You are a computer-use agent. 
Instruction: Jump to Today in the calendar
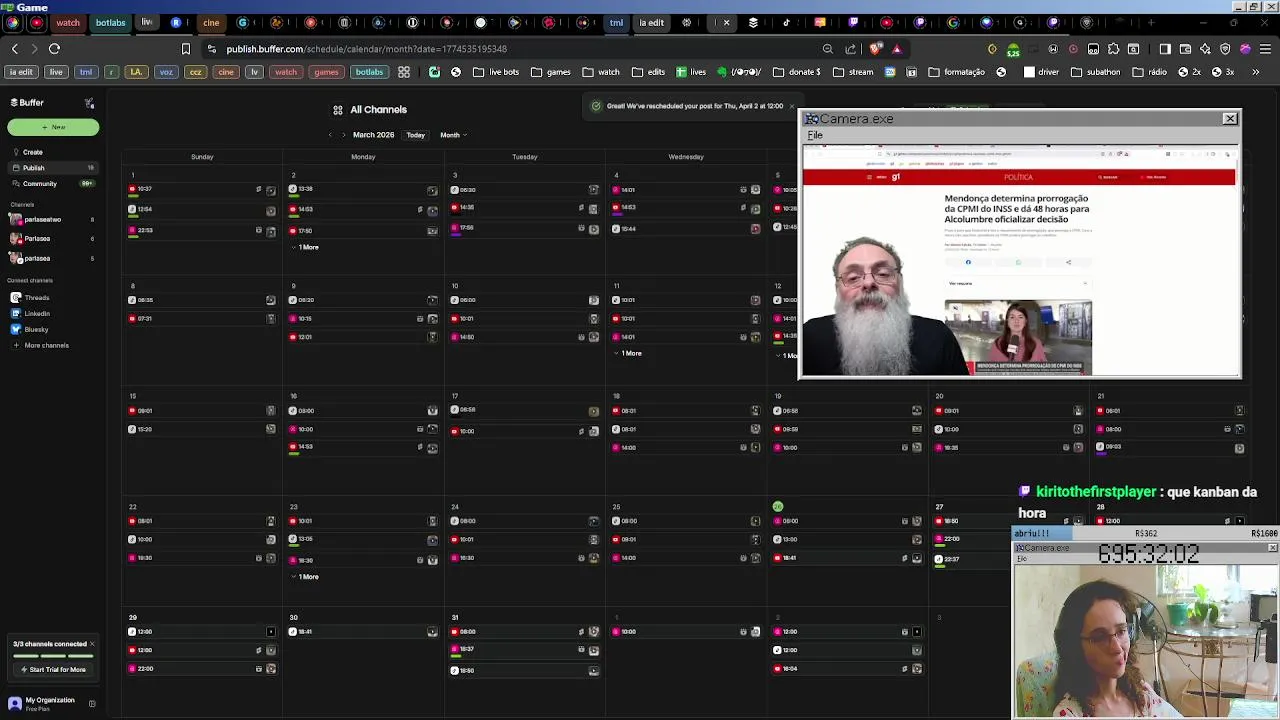(415, 135)
